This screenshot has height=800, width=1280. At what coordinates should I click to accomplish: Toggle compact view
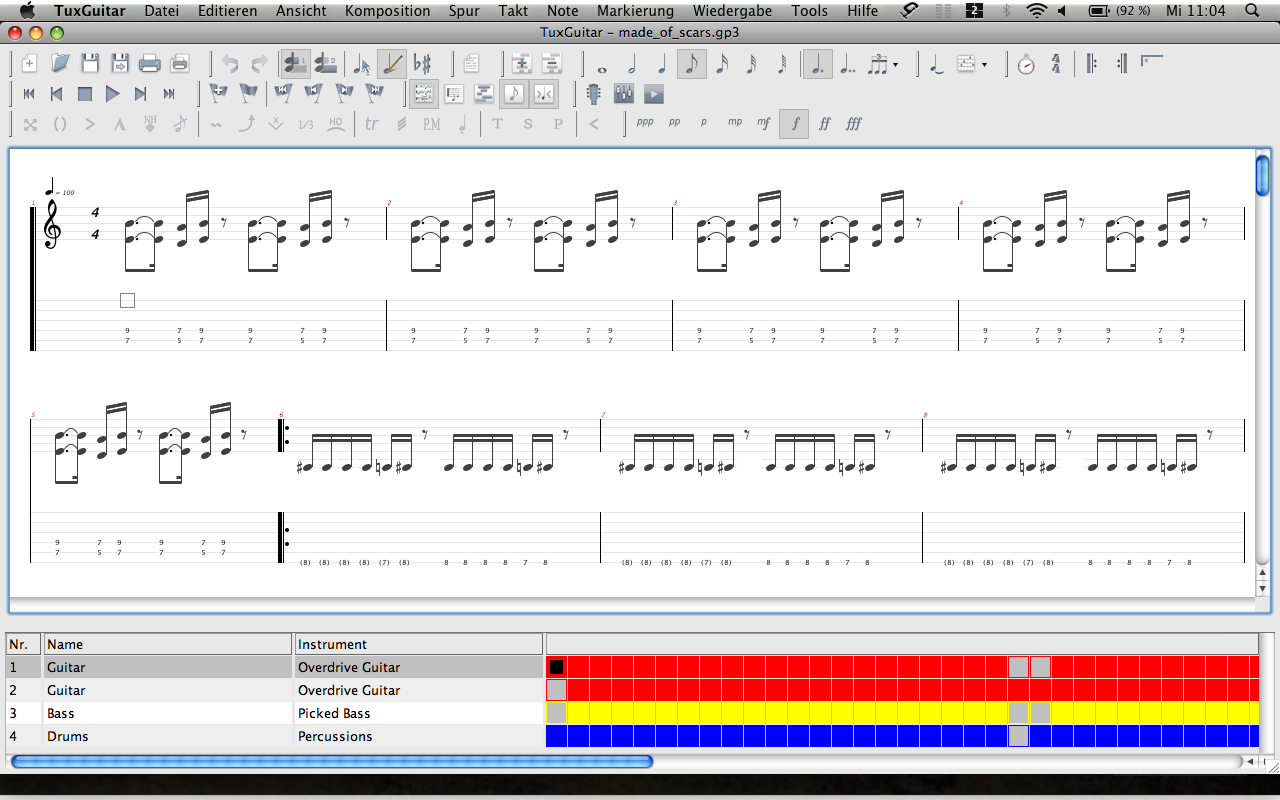(544, 94)
